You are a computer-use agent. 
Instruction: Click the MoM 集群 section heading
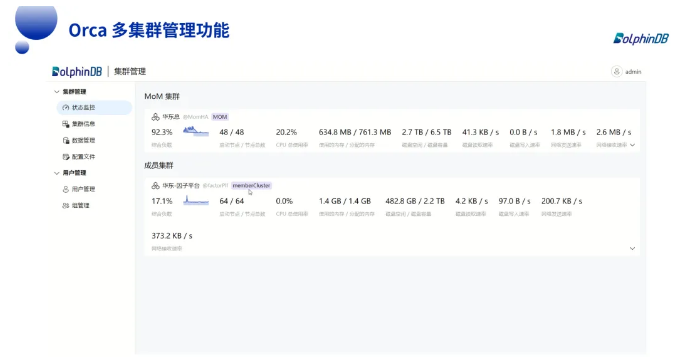(x=162, y=96)
